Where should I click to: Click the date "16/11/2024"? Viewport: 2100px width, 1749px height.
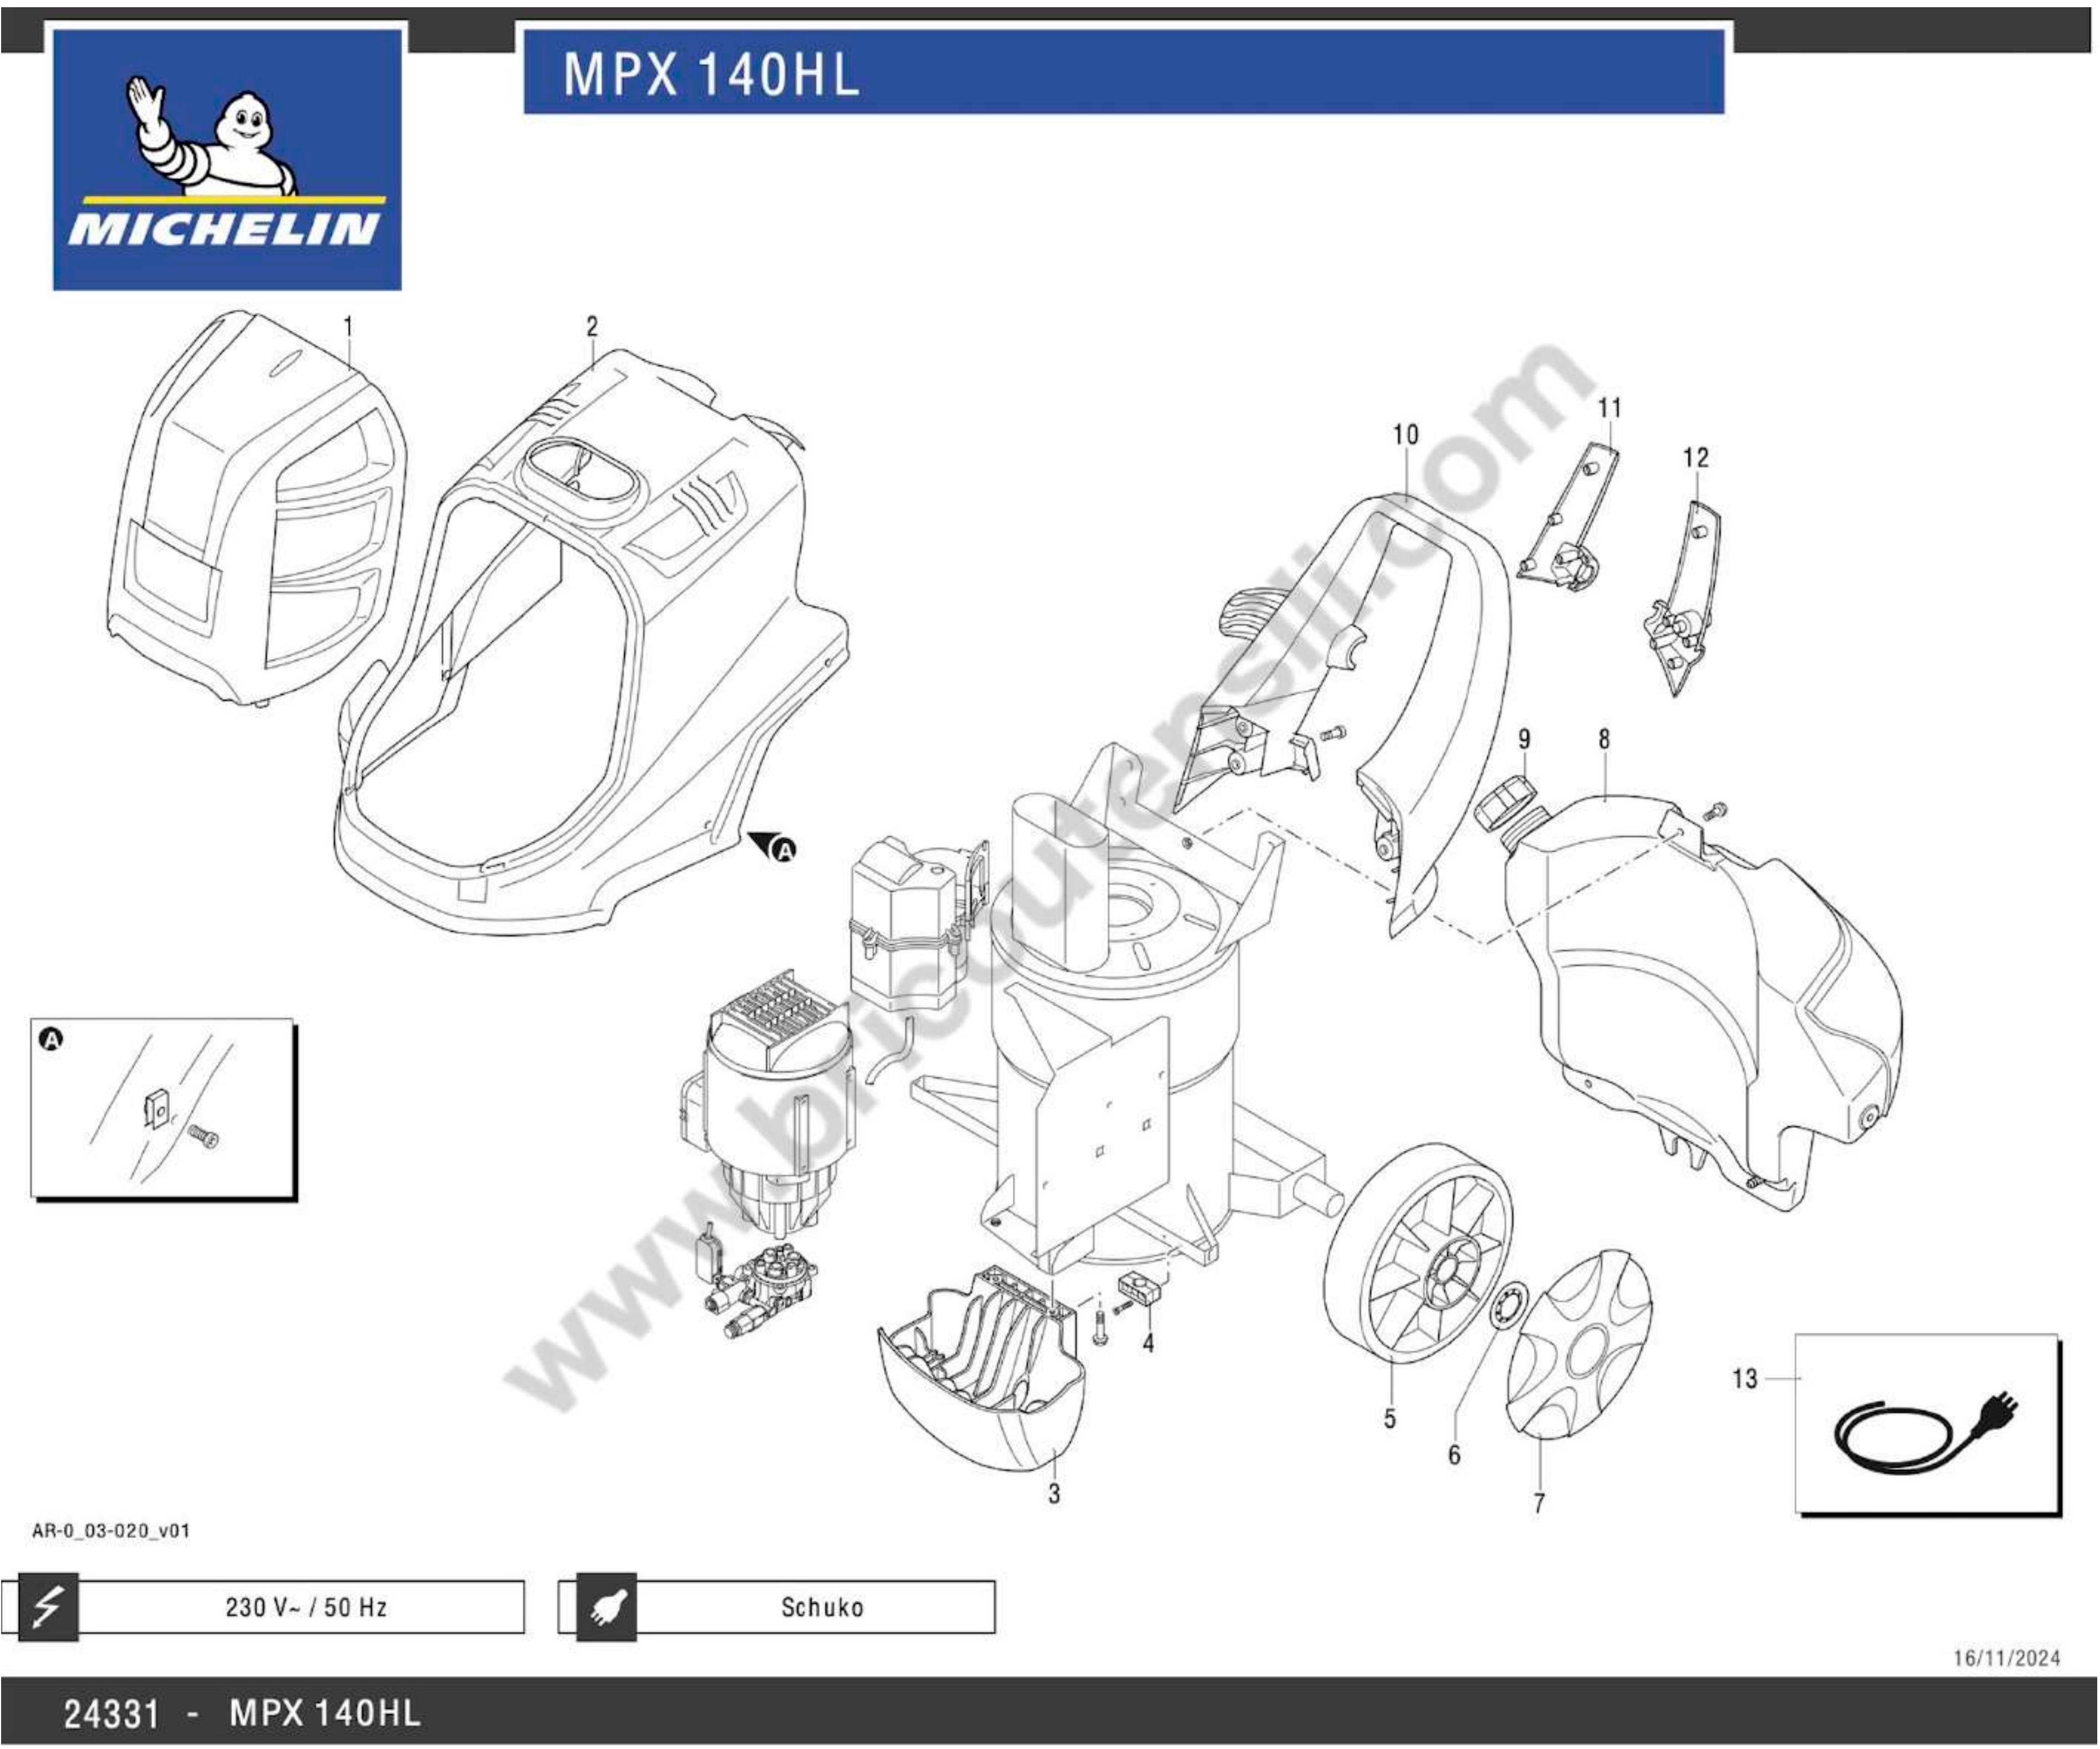tap(2007, 1659)
